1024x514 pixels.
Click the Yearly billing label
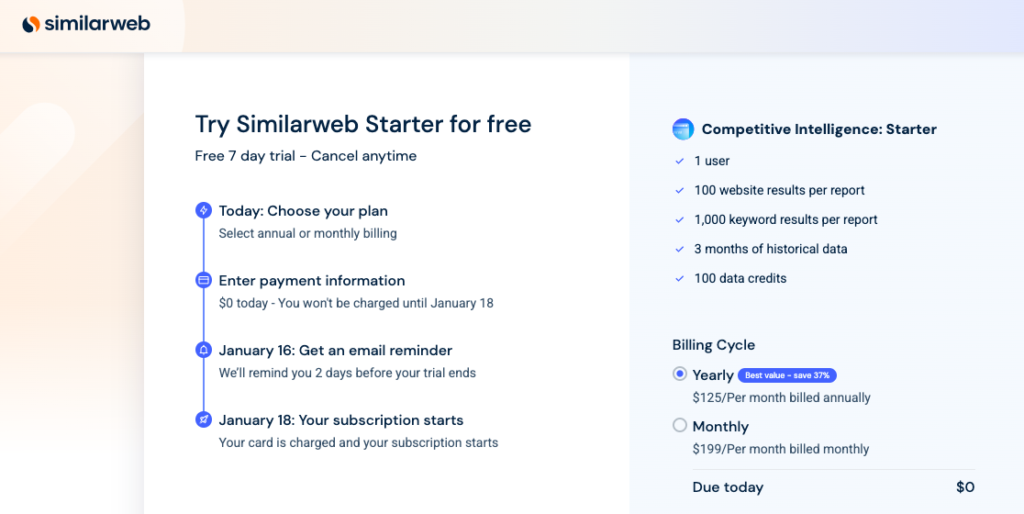pyautogui.click(x=713, y=375)
